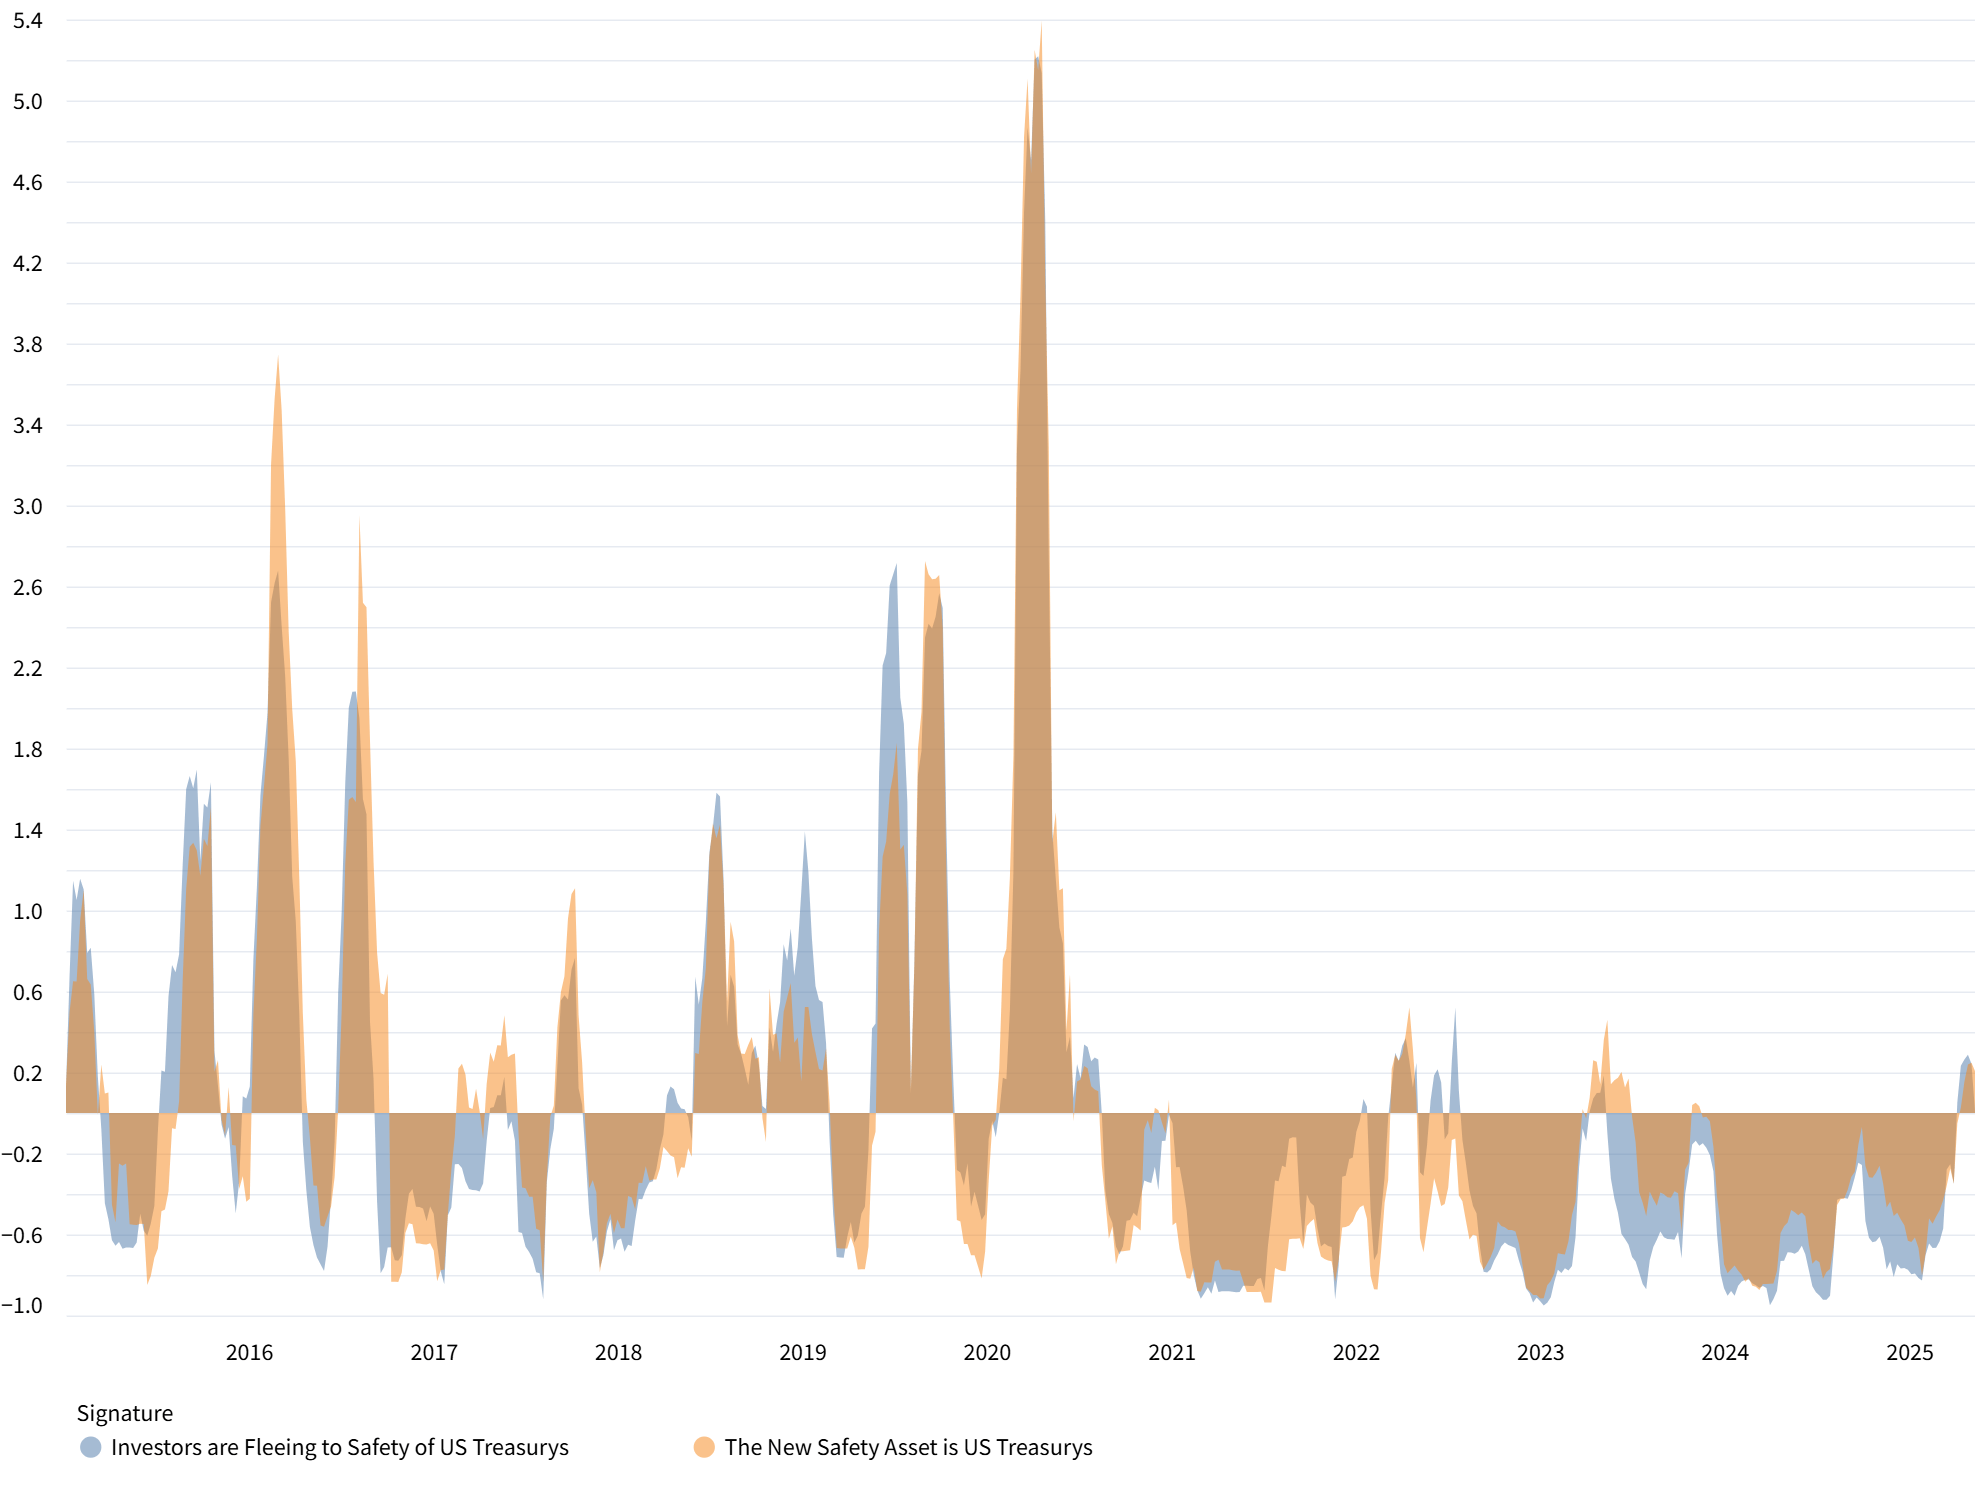Click the tallest 2020 peak tip
This screenshot has width=1975, height=1500.
pos(1041,27)
